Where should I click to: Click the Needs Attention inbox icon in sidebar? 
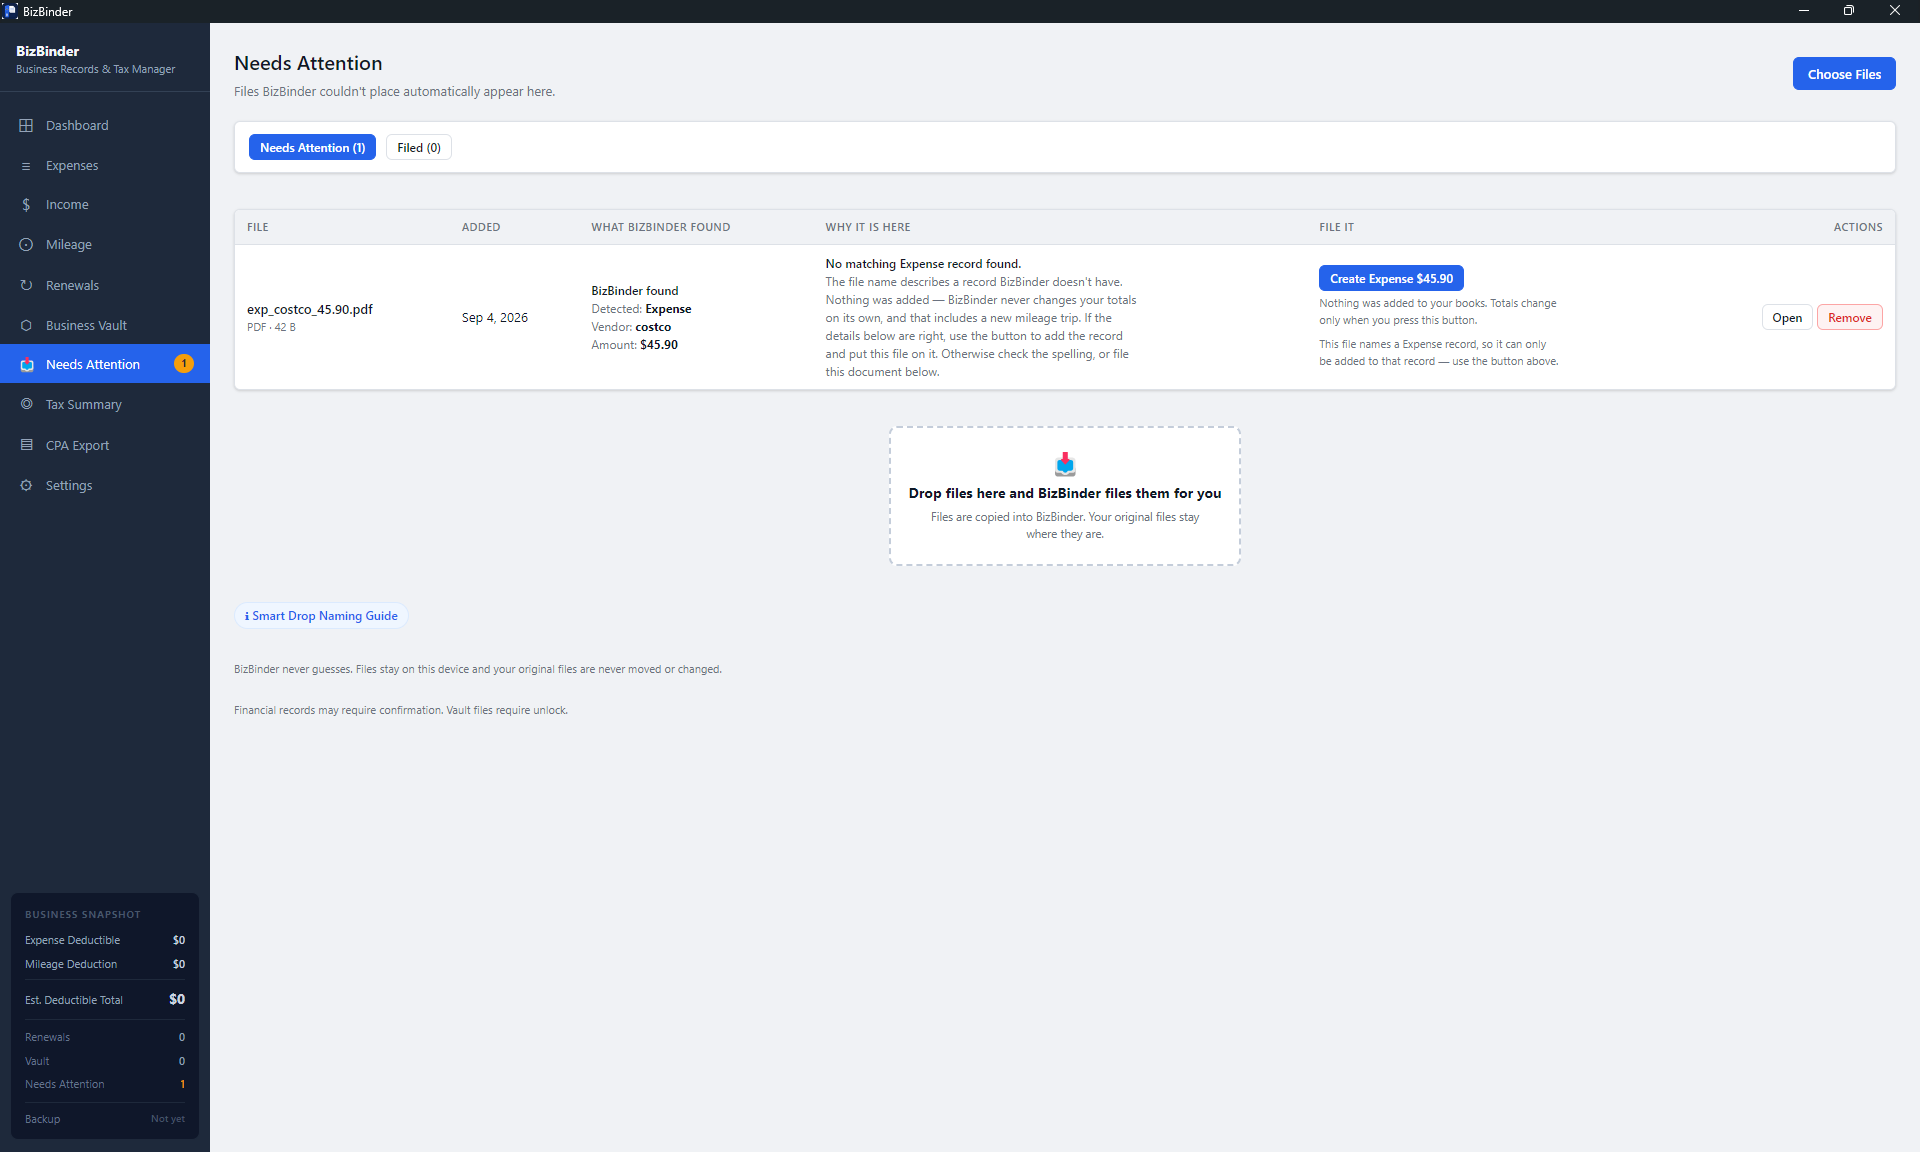26,365
